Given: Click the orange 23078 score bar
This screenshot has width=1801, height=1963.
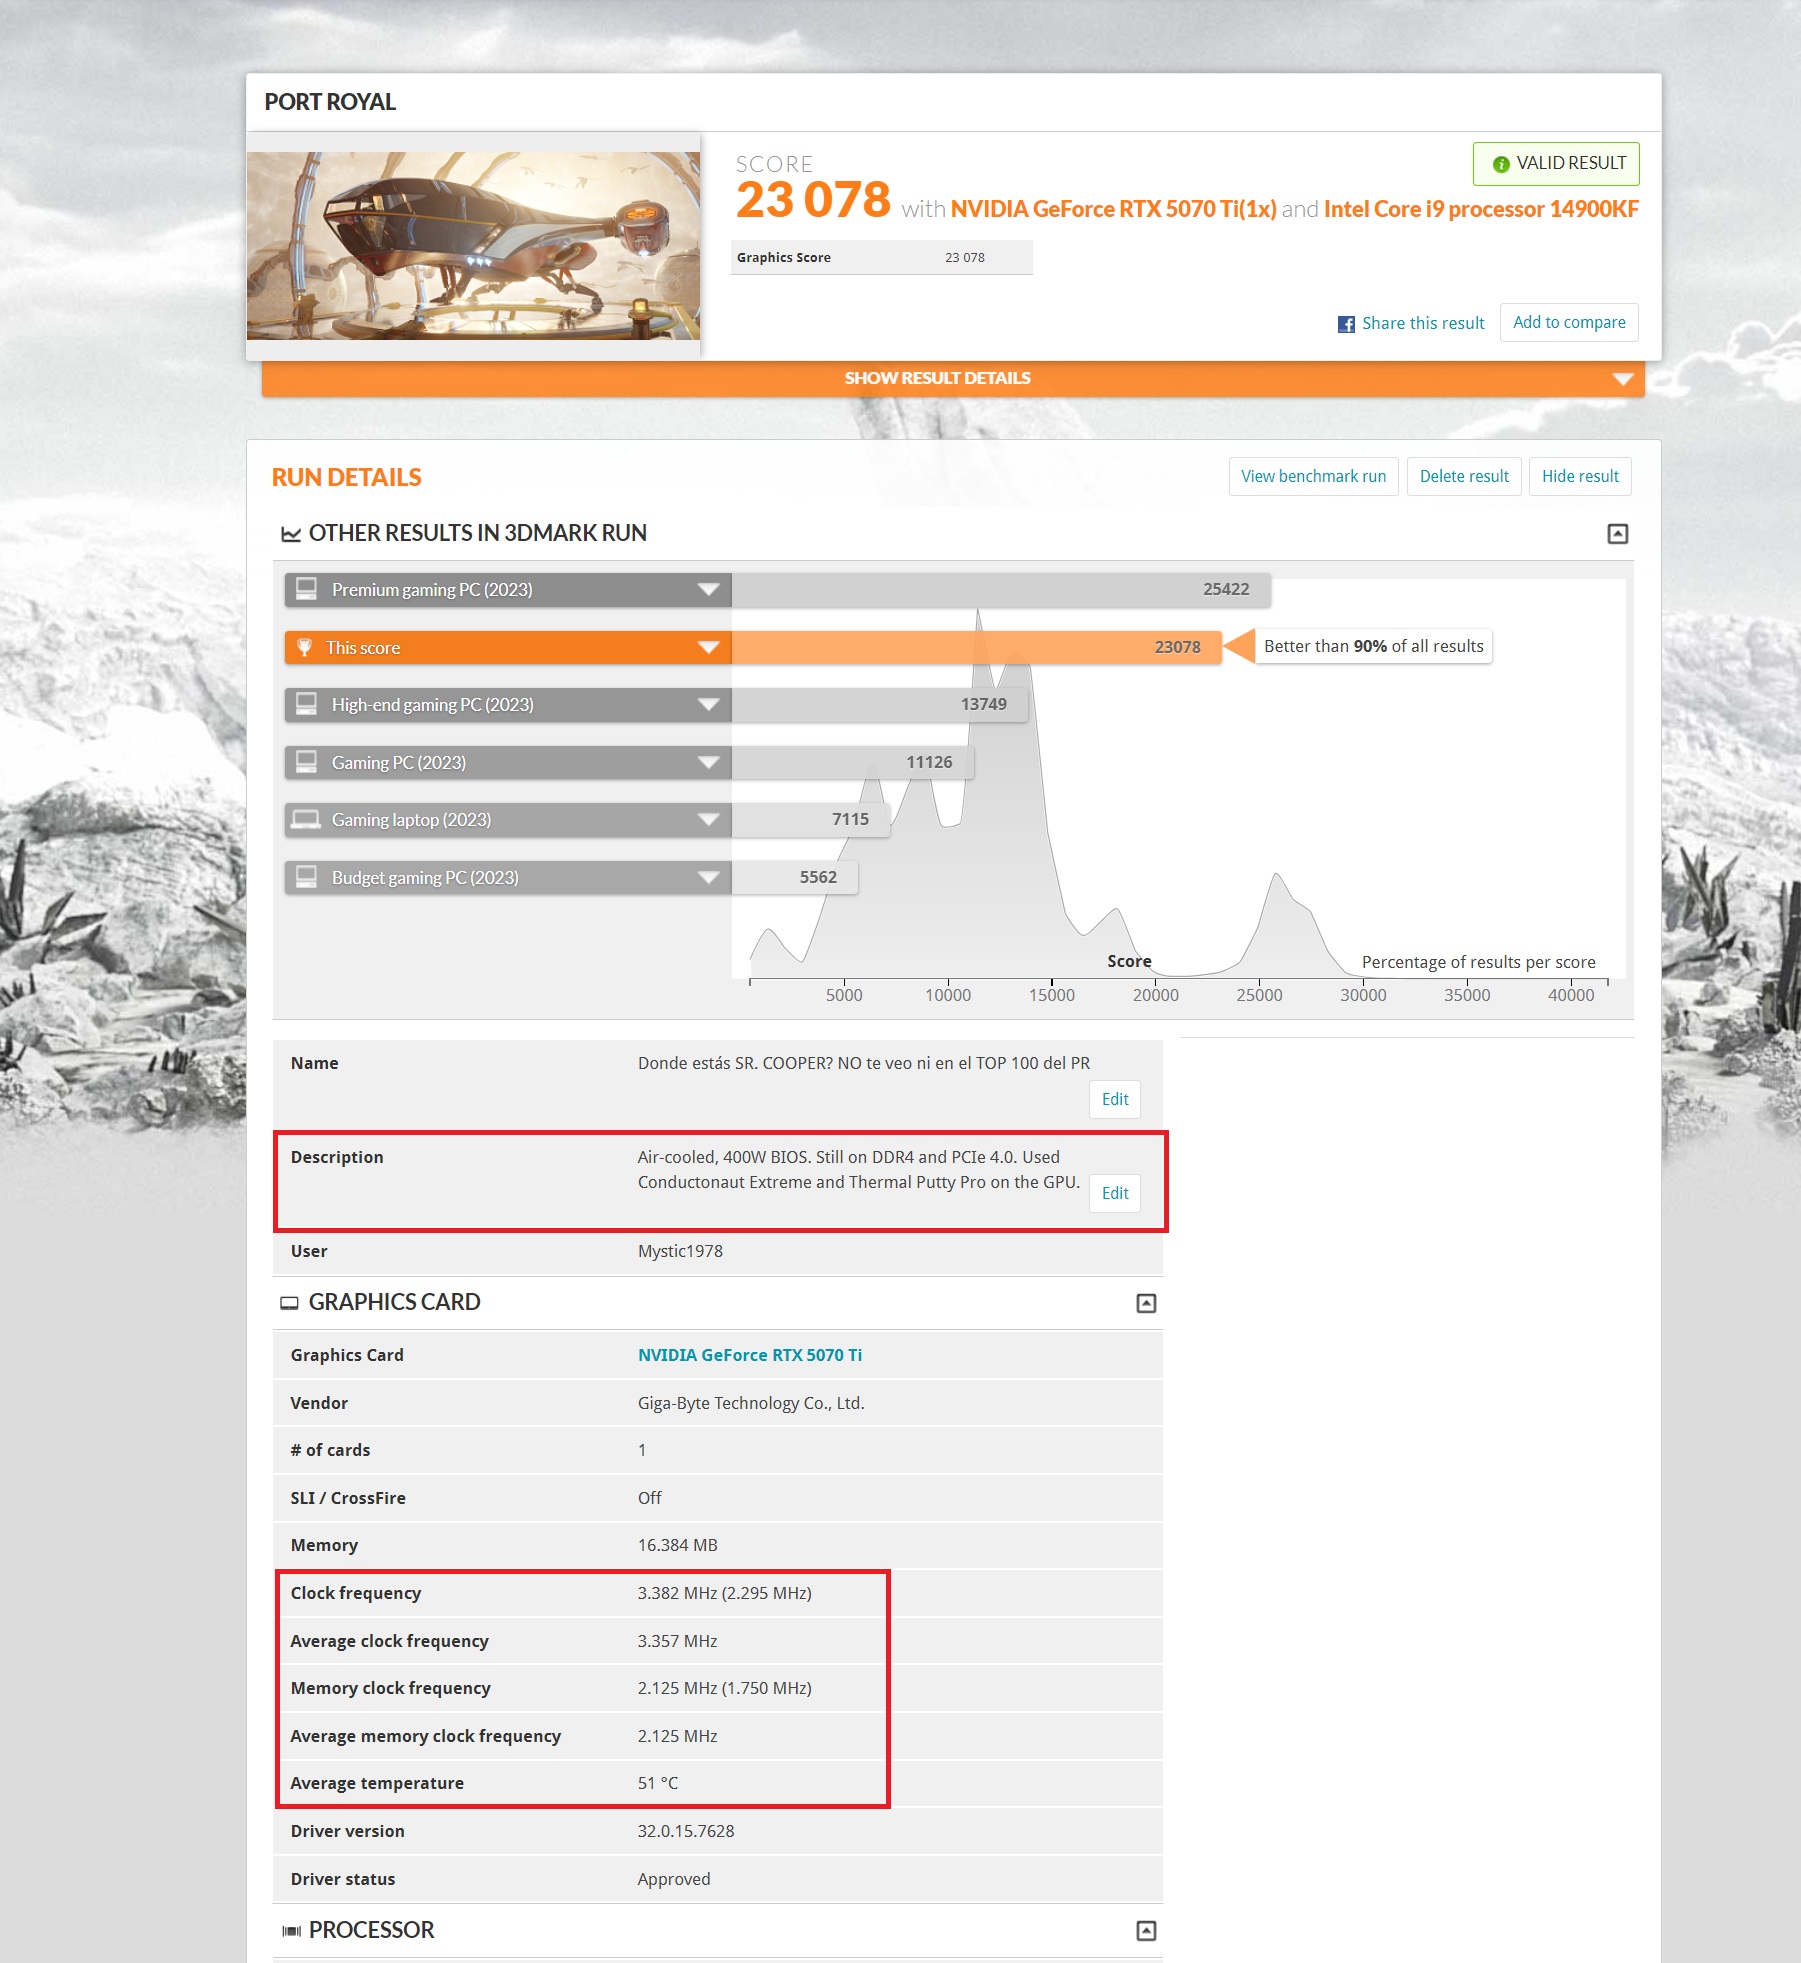Looking at the screenshot, I should point(976,648).
